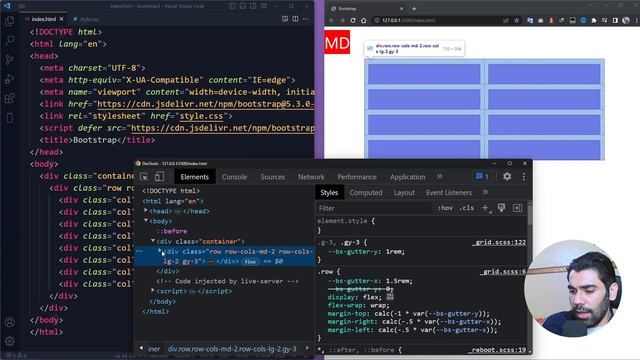Click VS Code split editor icon
640x360 pixels.
click(295, 19)
